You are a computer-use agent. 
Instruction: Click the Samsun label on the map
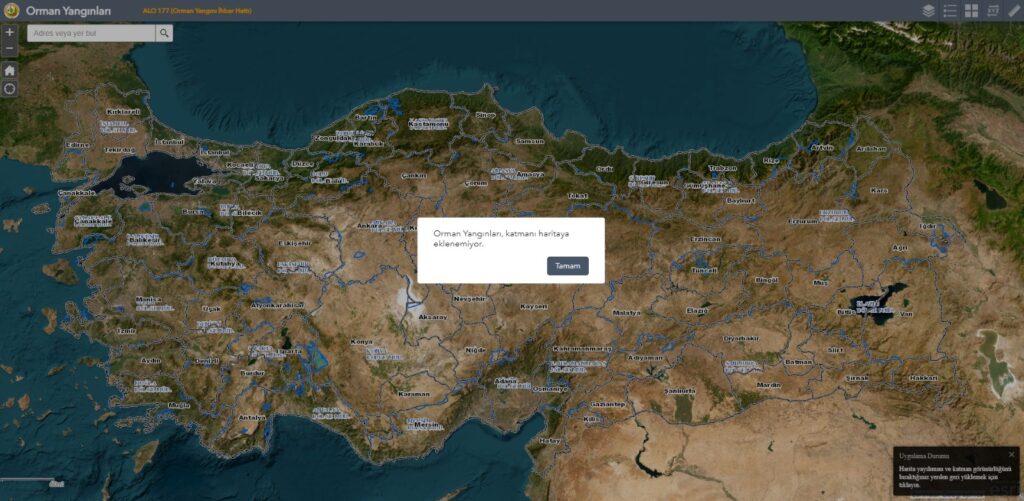[530, 140]
